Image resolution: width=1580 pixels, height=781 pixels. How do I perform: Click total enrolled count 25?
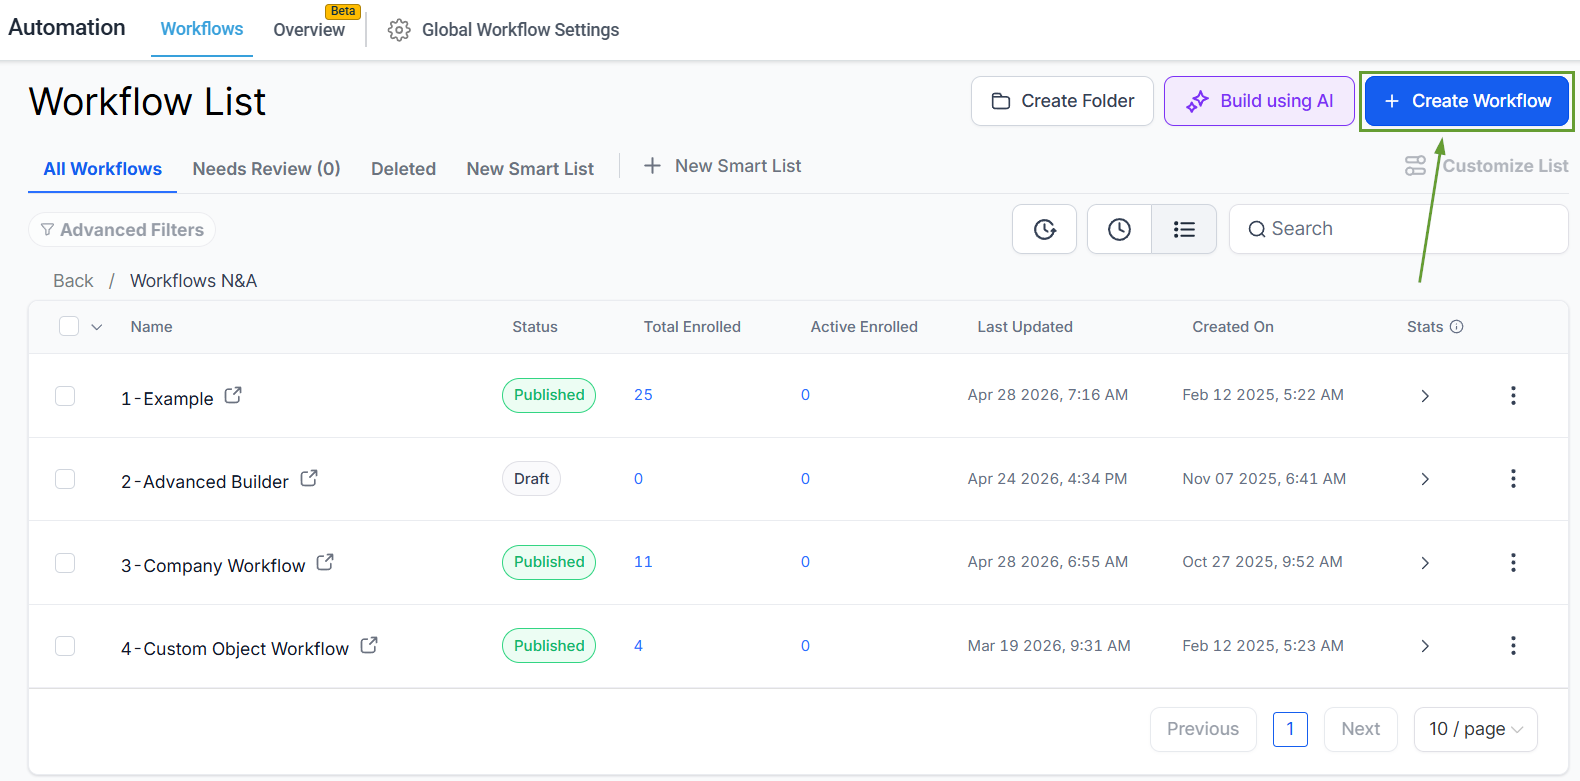[x=643, y=395]
